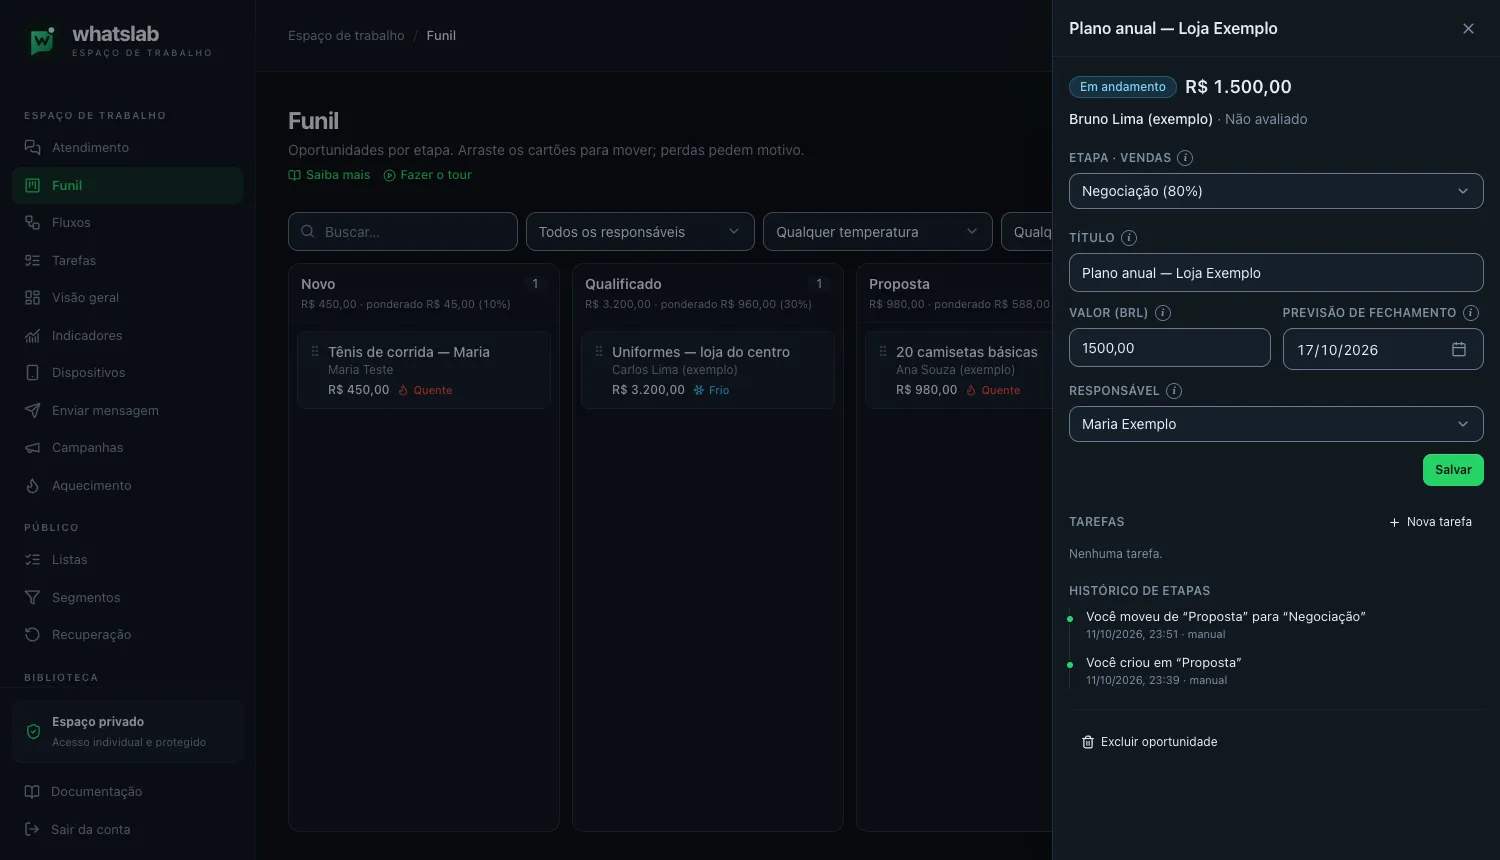Click the whatslab logo icon

pos(42,41)
